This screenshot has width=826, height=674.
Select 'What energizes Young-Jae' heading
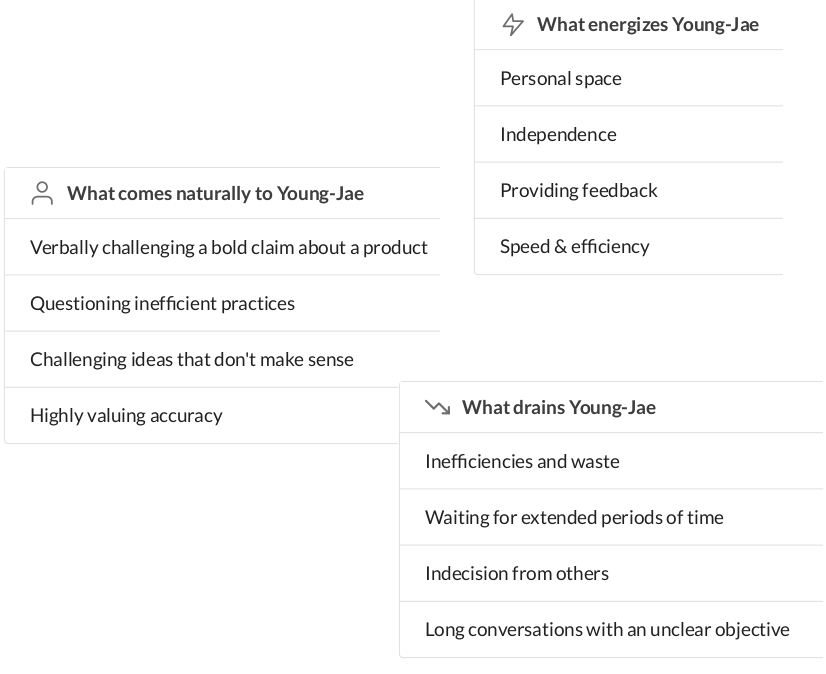click(x=647, y=25)
